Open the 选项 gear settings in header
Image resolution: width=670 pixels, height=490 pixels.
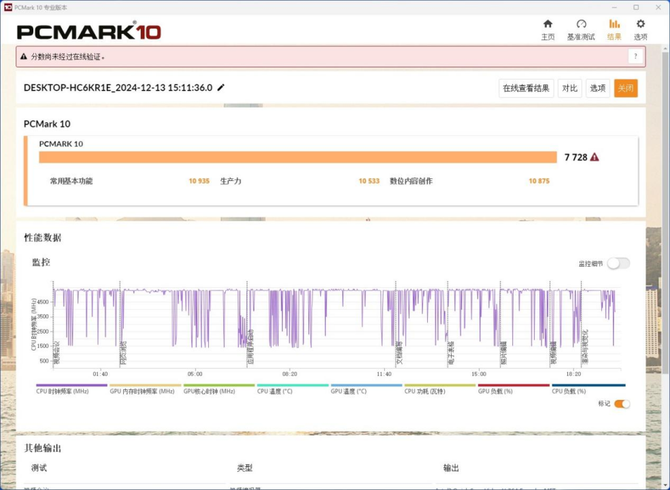coord(640,29)
